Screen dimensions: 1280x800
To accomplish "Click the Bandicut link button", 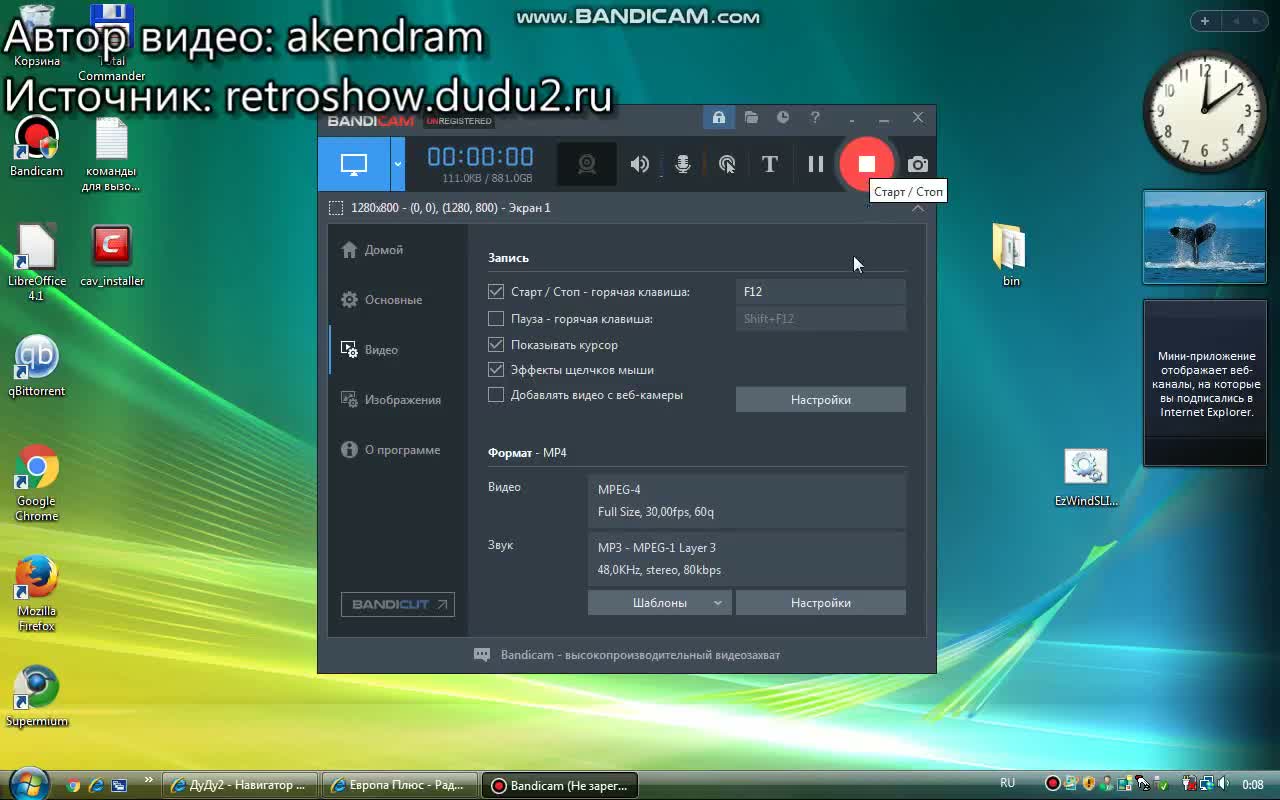I will pos(398,604).
